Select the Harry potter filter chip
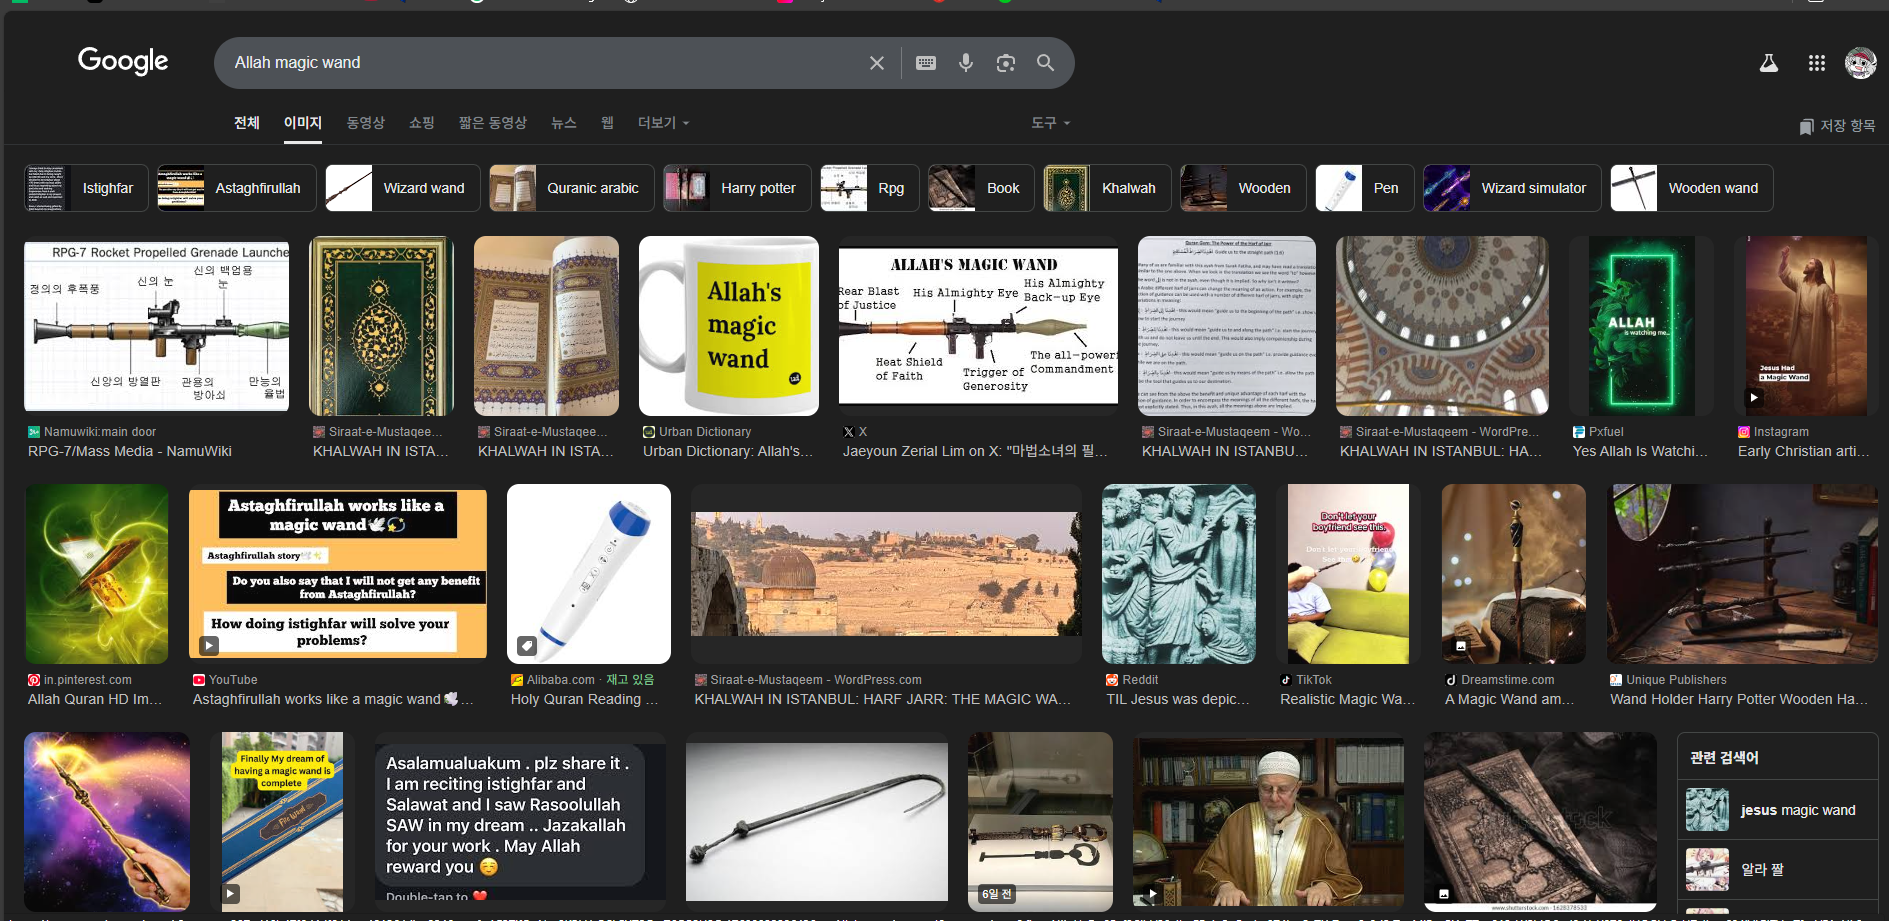The width and height of the screenshot is (1889, 921). coord(737,188)
